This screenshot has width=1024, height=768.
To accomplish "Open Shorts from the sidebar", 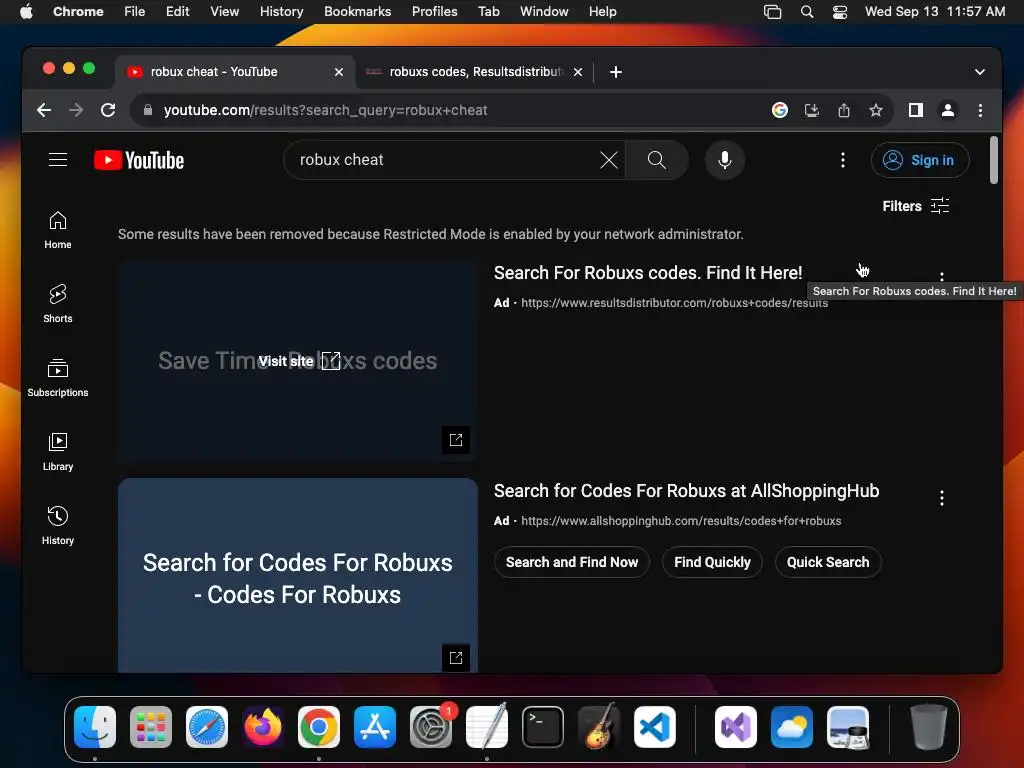I will (58, 304).
